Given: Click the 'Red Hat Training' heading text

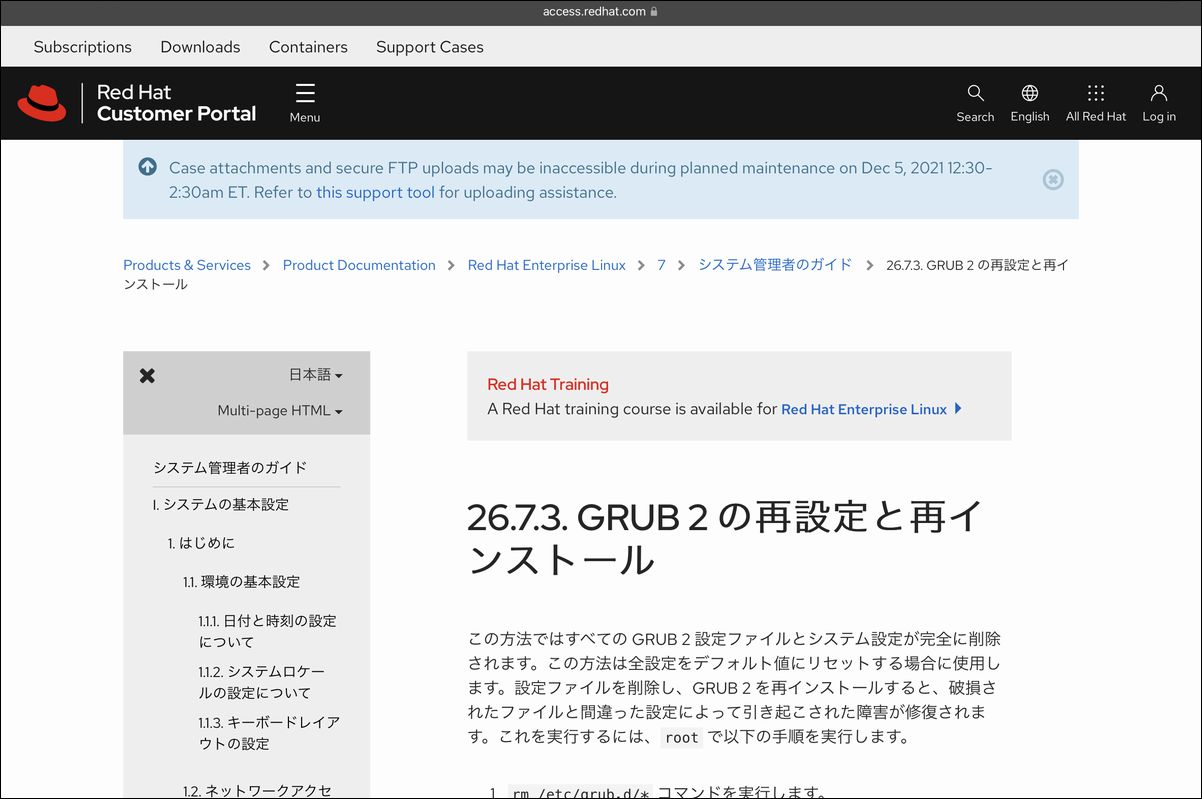Looking at the screenshot, I should click(548, 384).
